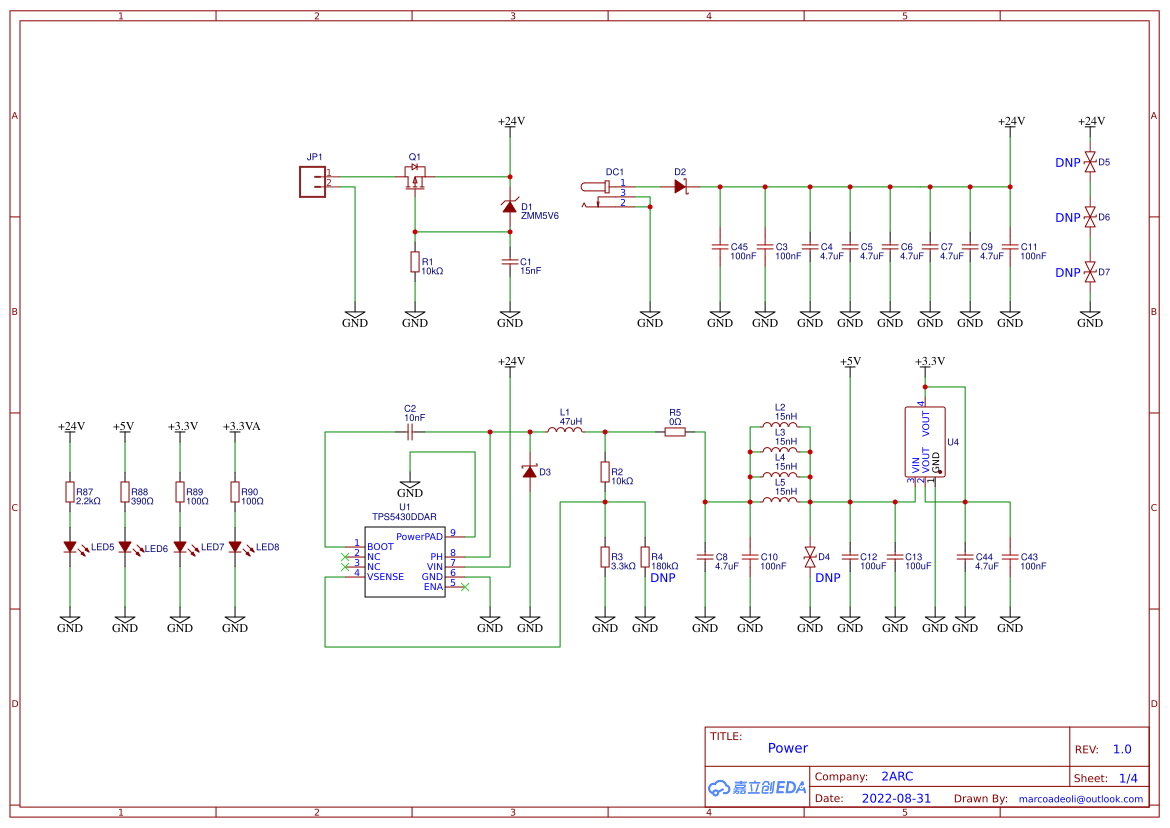This screenshot has height=828, width=1170.
Task: Click the U4 regulator component
Action: (x=925, y=441)
